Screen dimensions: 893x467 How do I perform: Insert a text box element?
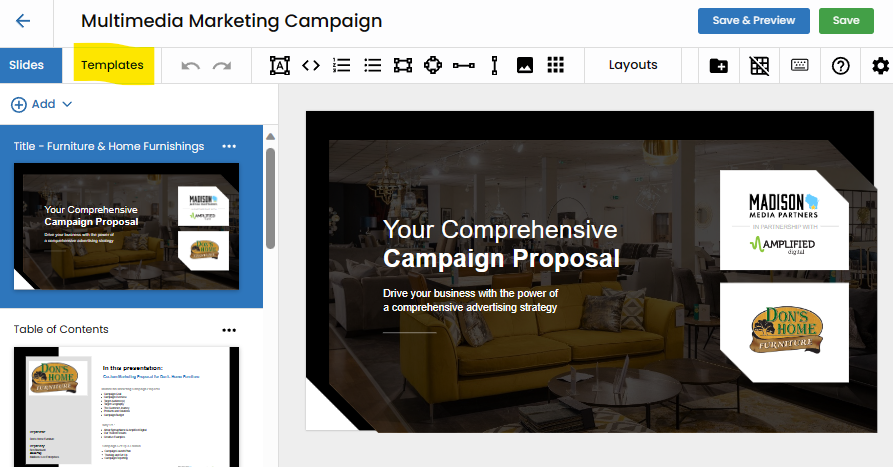click(x=280, y=66)
